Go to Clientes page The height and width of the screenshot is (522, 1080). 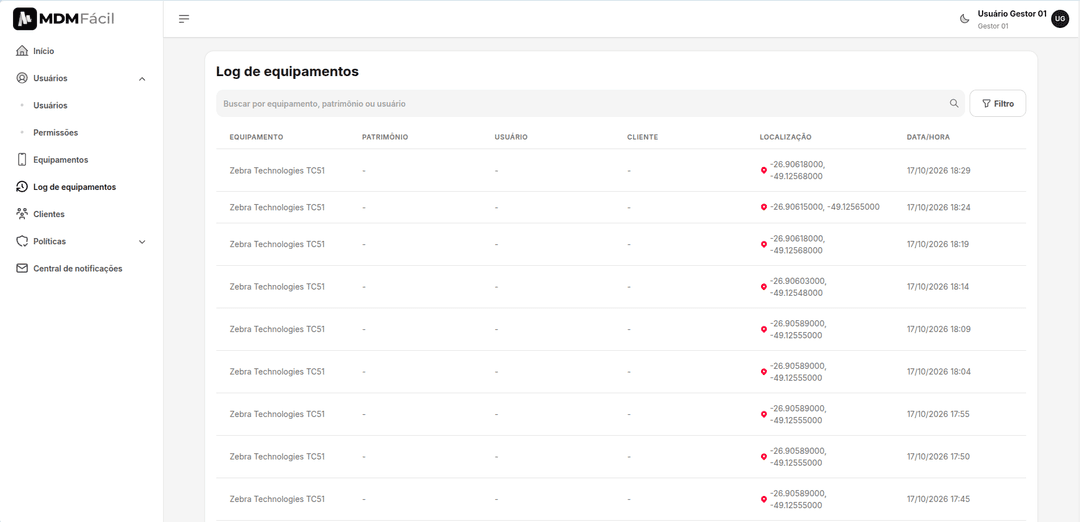(x=49, y=214)
